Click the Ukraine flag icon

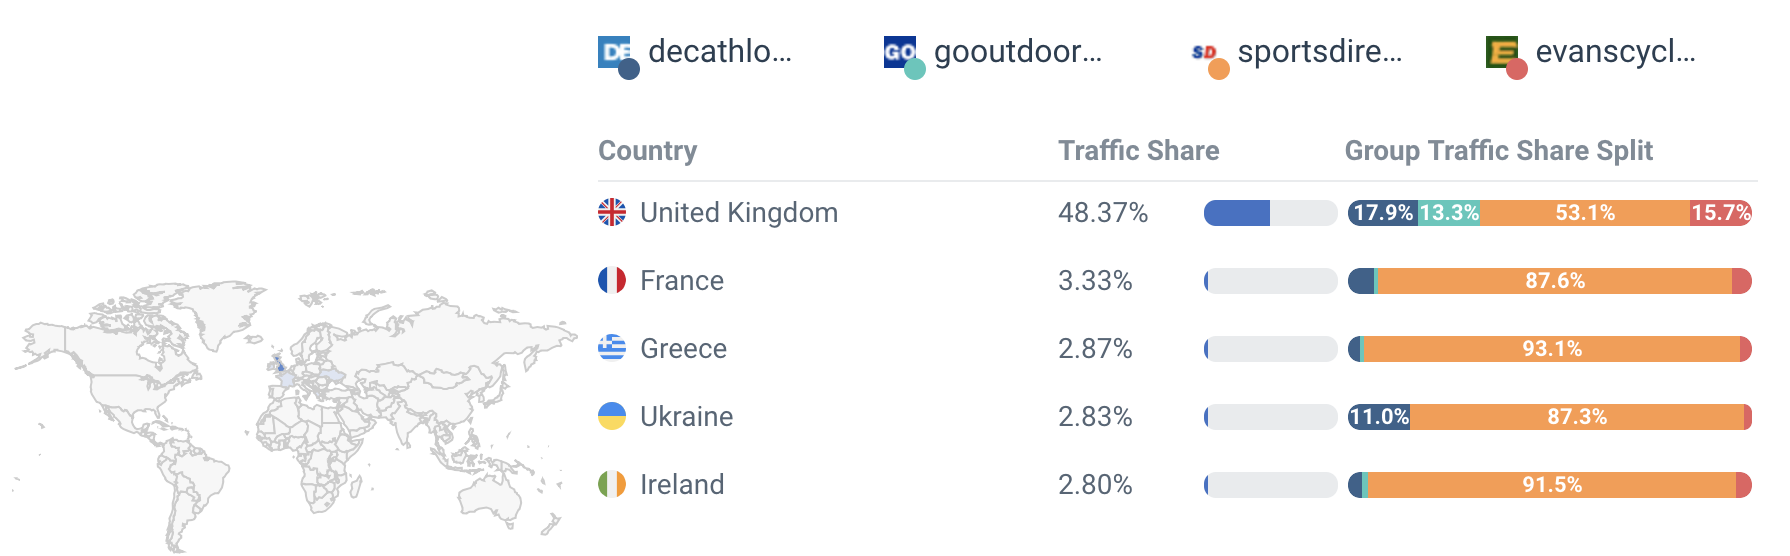pos(612,416)
